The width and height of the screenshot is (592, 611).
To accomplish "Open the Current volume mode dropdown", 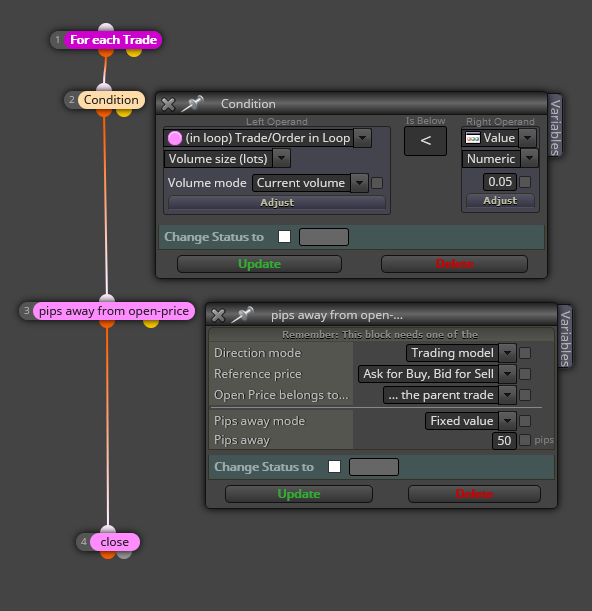I will [x=359, y=183].
